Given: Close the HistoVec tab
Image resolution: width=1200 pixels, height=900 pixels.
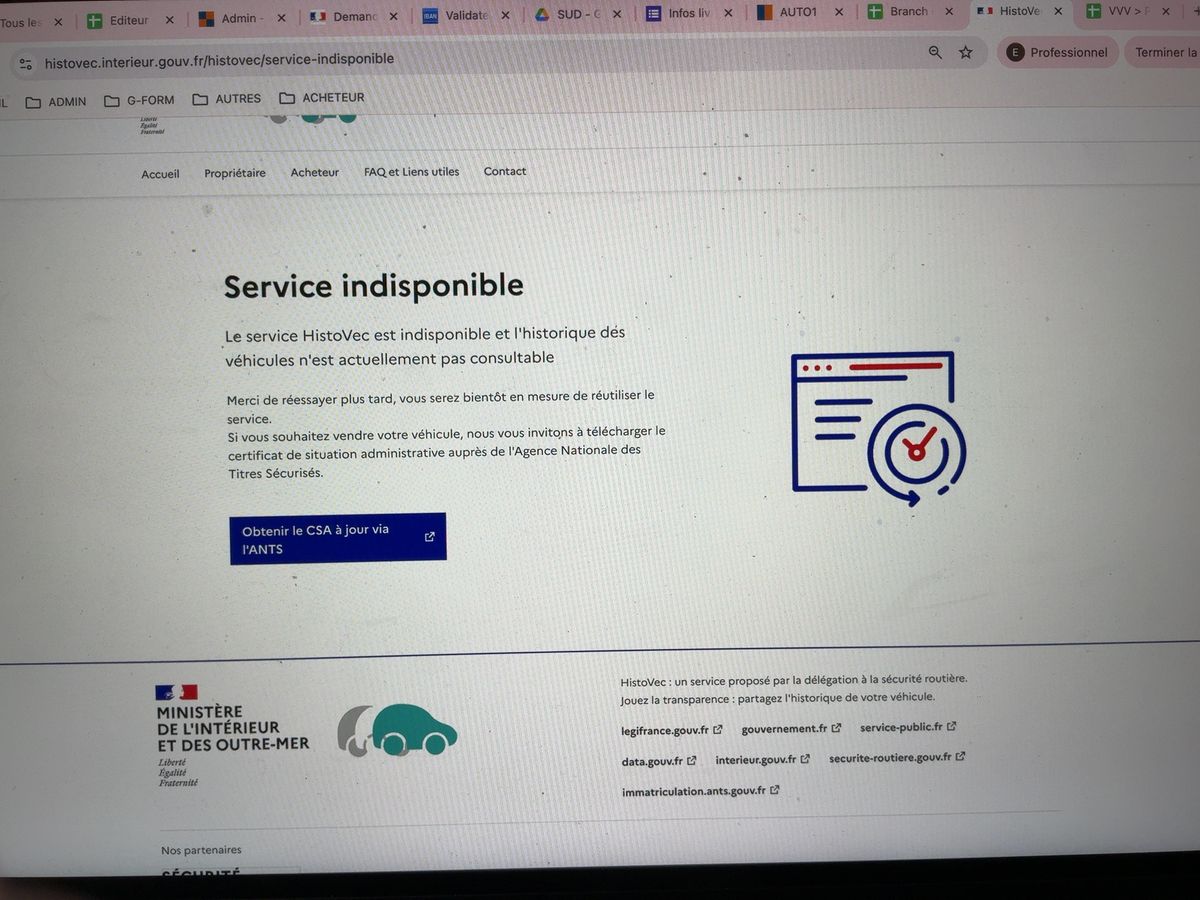Looking at the screenshot, I should click(1058, 11).
